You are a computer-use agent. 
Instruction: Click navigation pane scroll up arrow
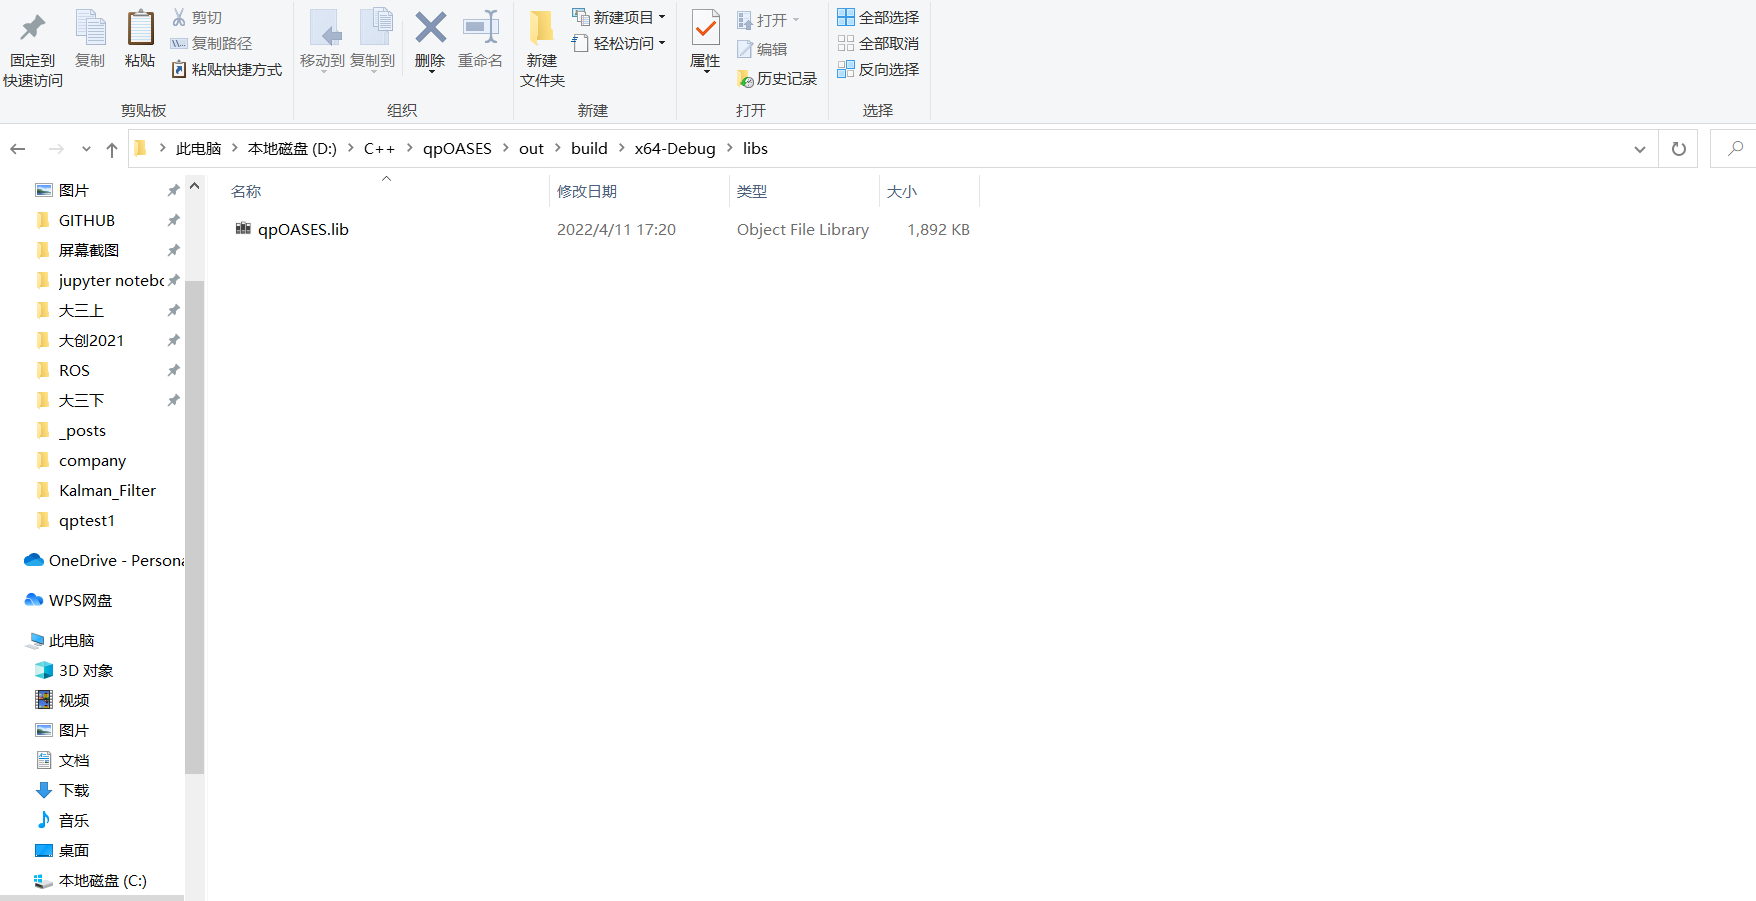click(195, 186)
